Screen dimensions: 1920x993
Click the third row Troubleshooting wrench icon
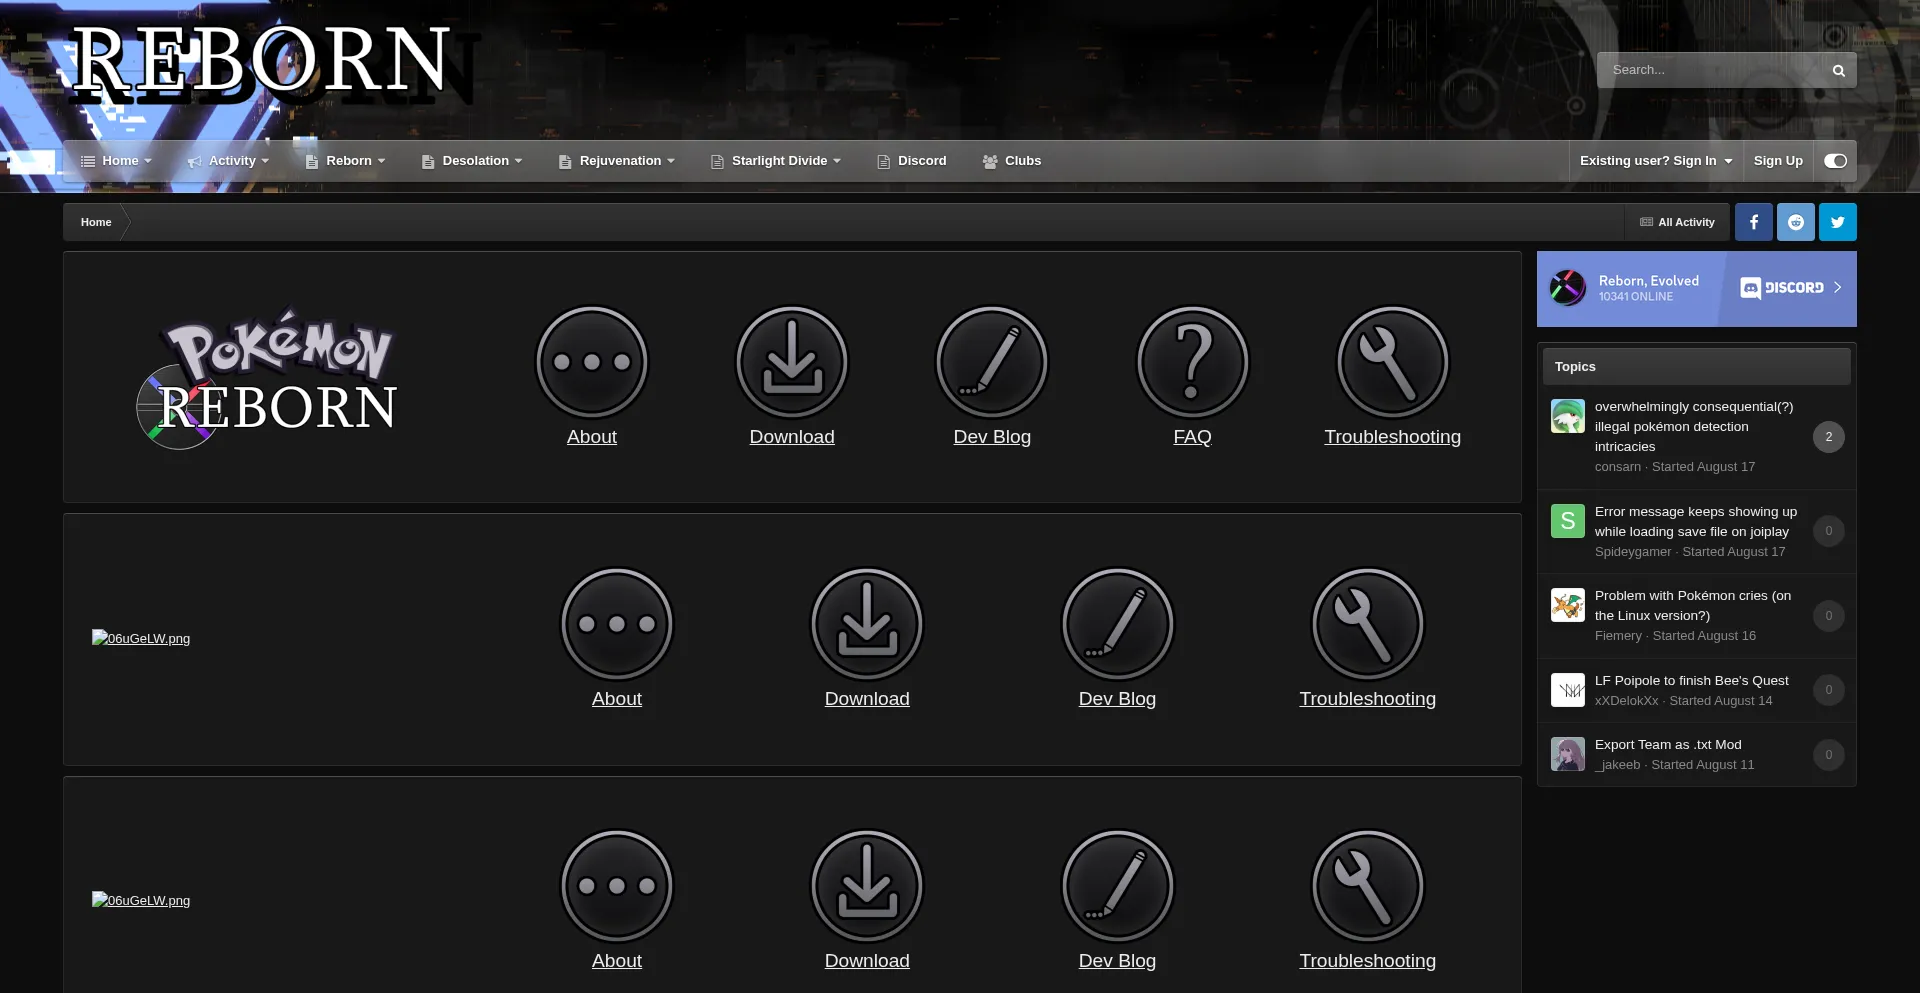point(1367,886)
